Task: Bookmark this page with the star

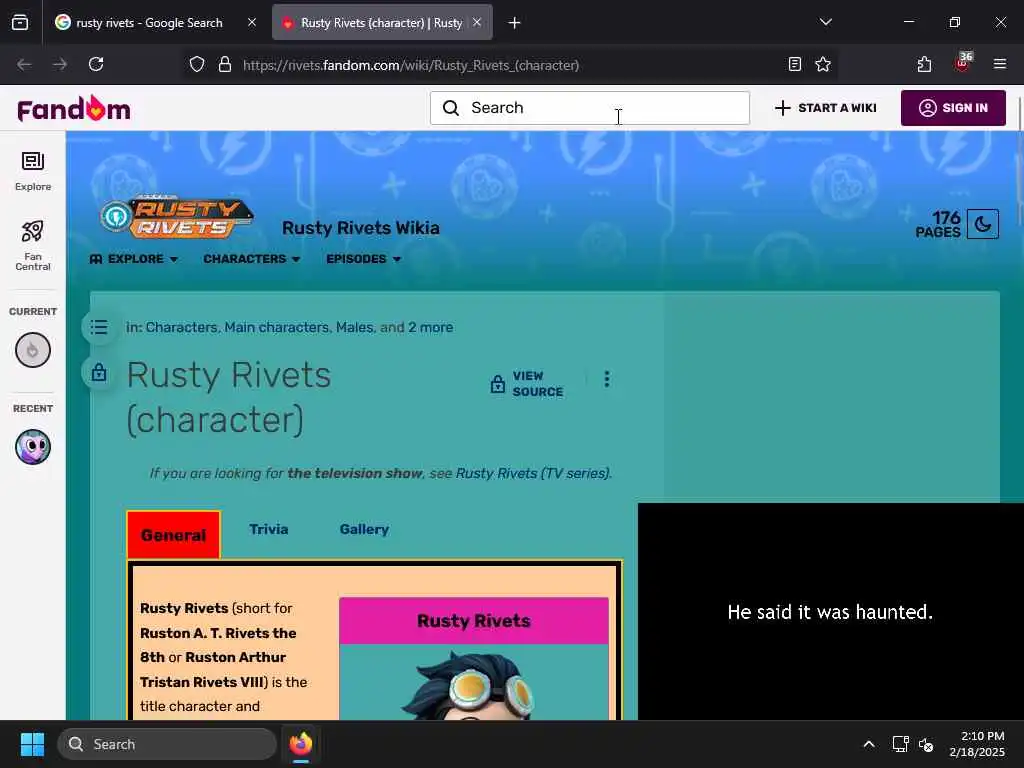Action: [x=823, y=64]
